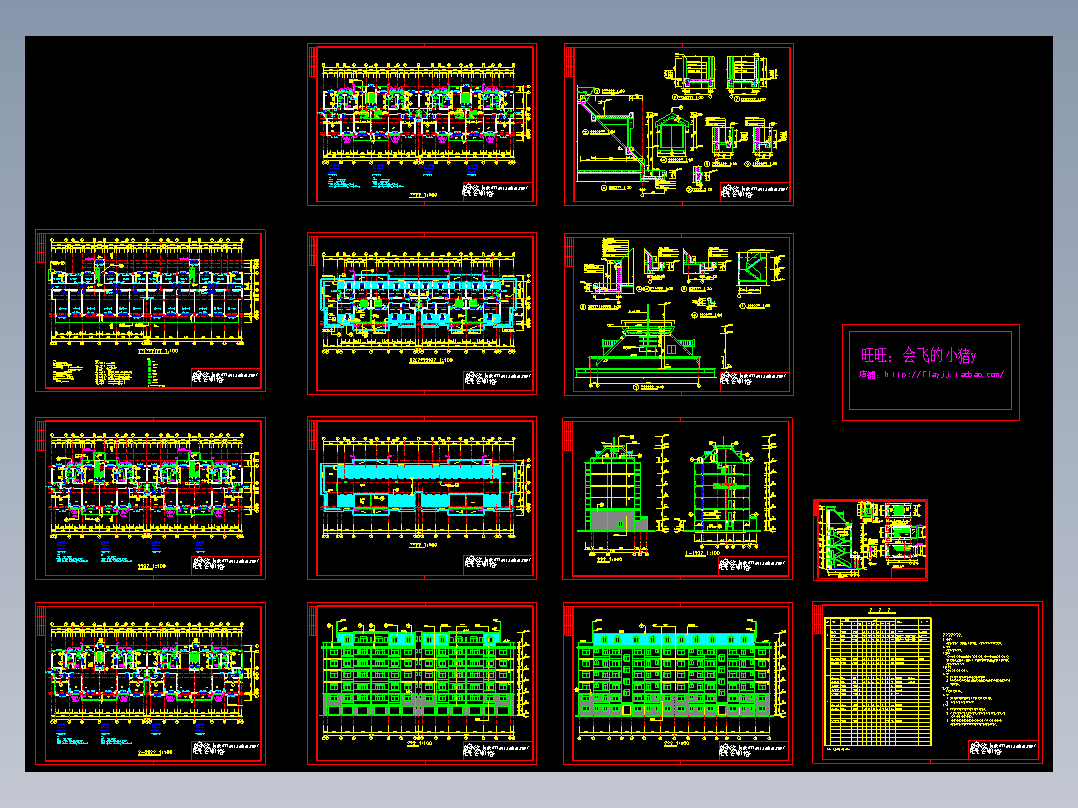Click the yellow schedule table grid
The height and width of the screenshot is (808, 1078).
coord(878,681)
